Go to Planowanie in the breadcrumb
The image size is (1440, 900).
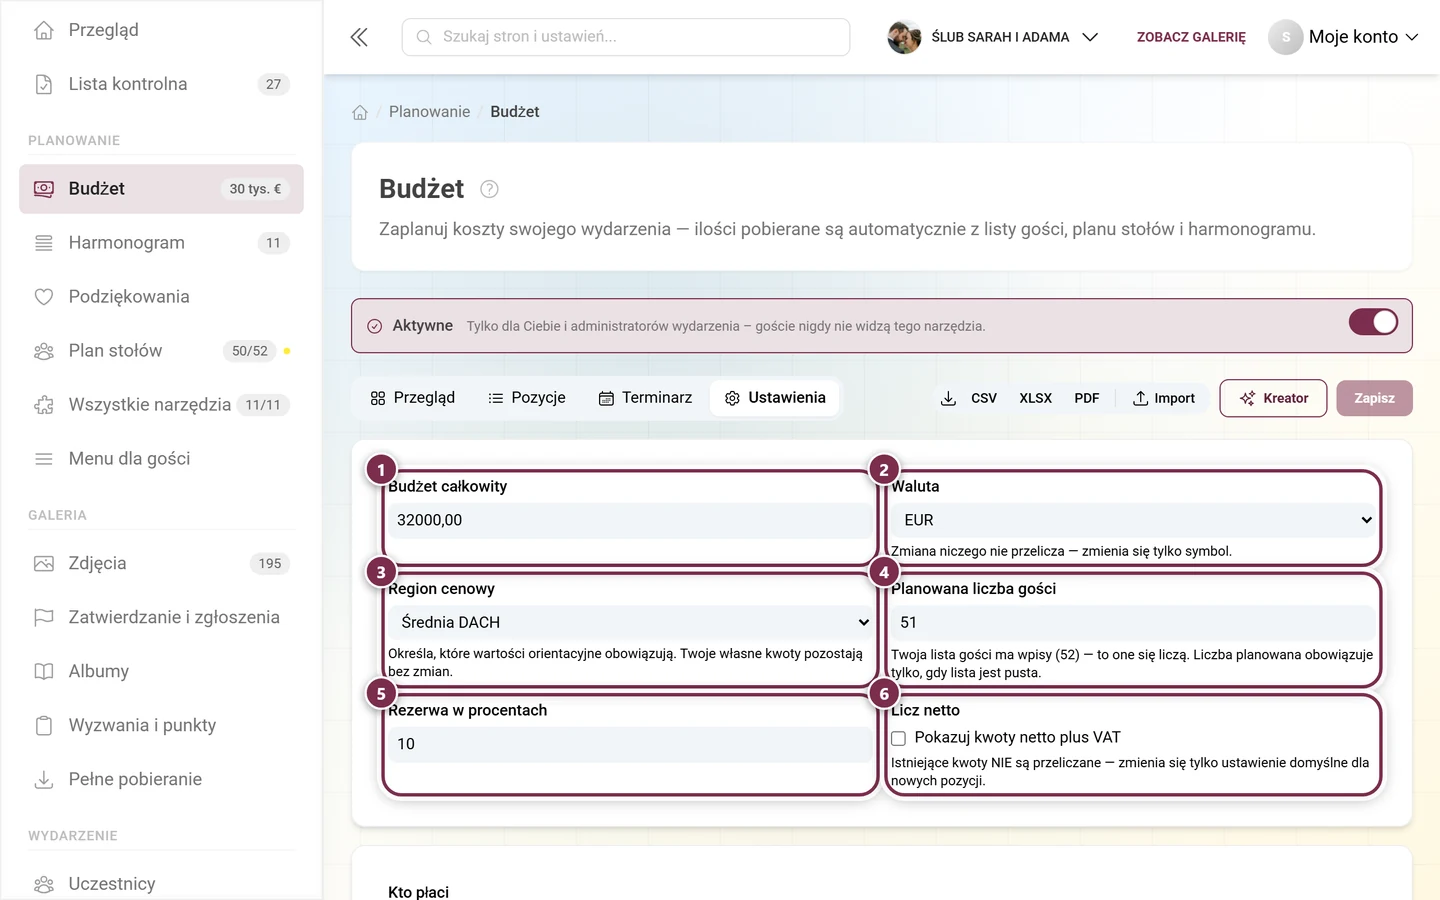coord(429,112)
